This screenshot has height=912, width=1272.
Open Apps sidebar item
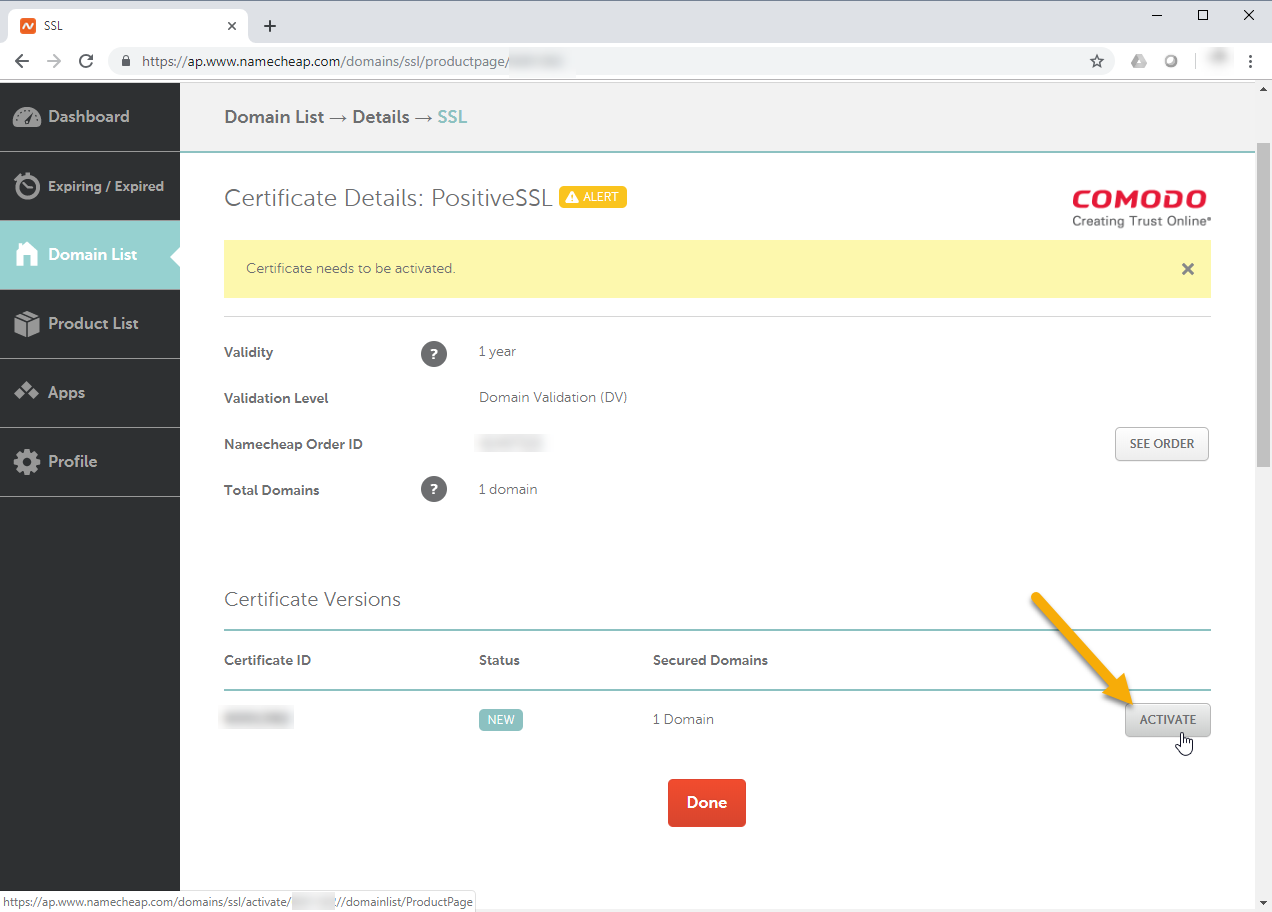(x=90, y=393)
